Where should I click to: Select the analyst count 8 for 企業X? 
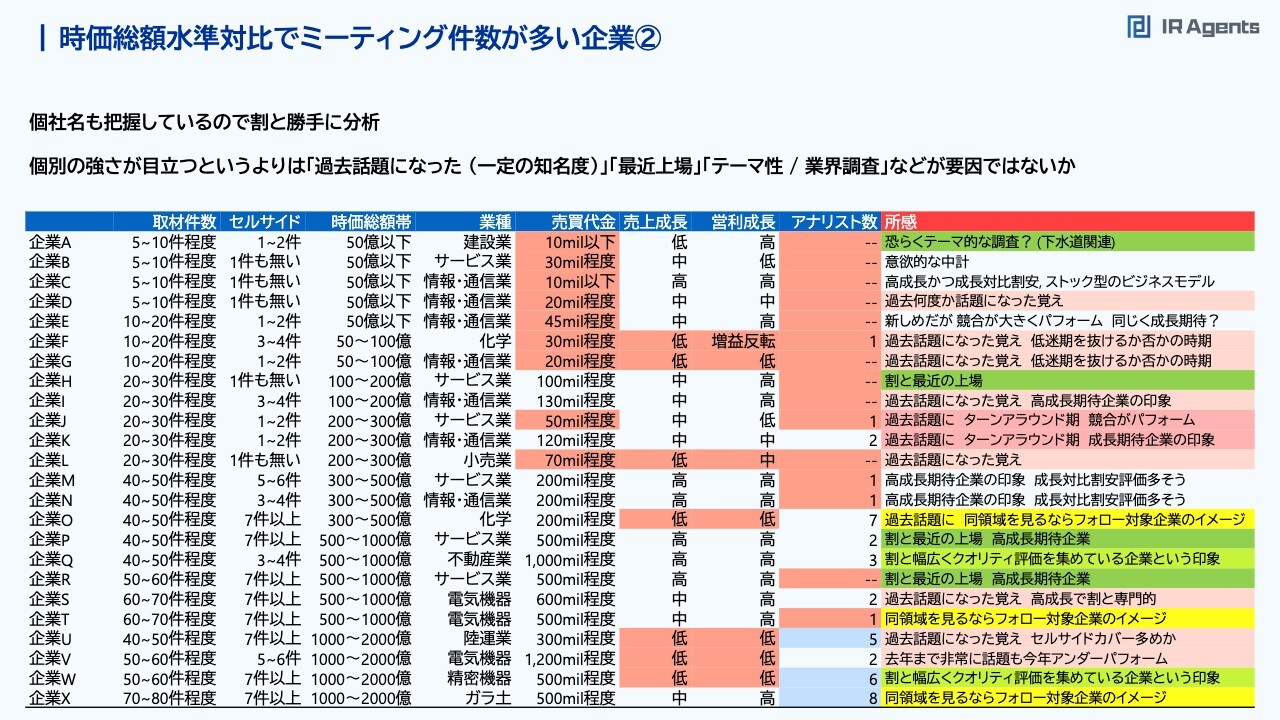coord(872,698)
